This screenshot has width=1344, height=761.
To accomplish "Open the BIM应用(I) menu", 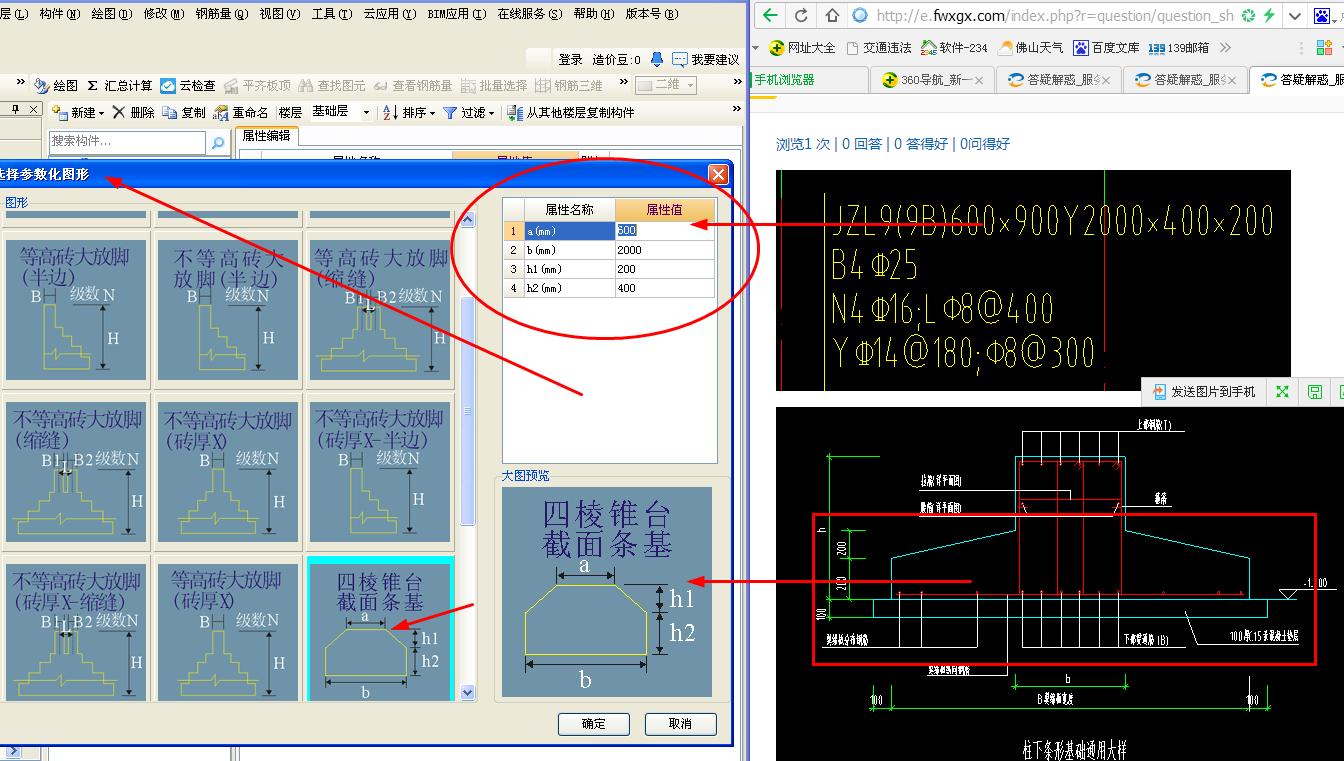I will [x=456, y=14].
